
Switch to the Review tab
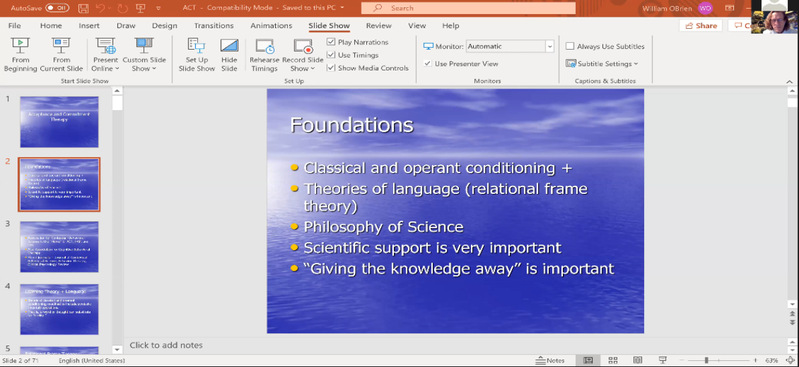(x=379, y=25)
